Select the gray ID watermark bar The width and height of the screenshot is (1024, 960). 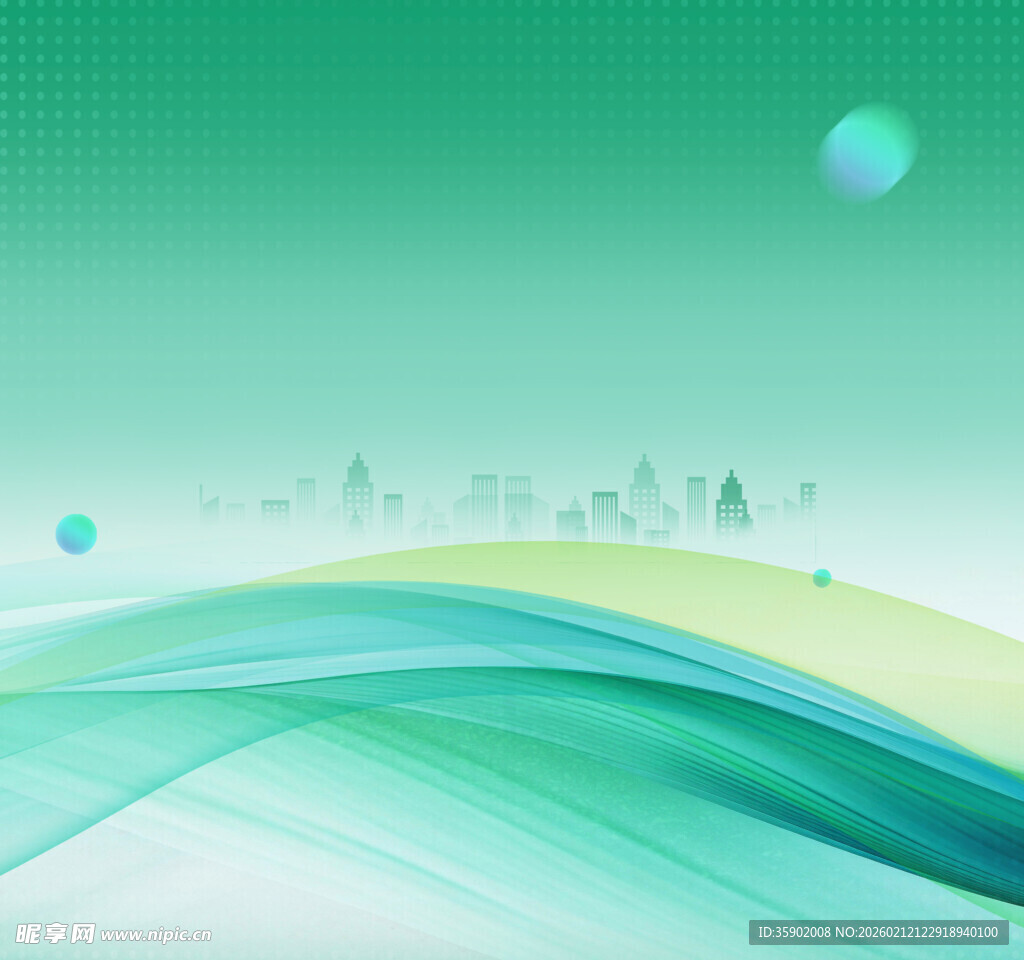point(878,933)
